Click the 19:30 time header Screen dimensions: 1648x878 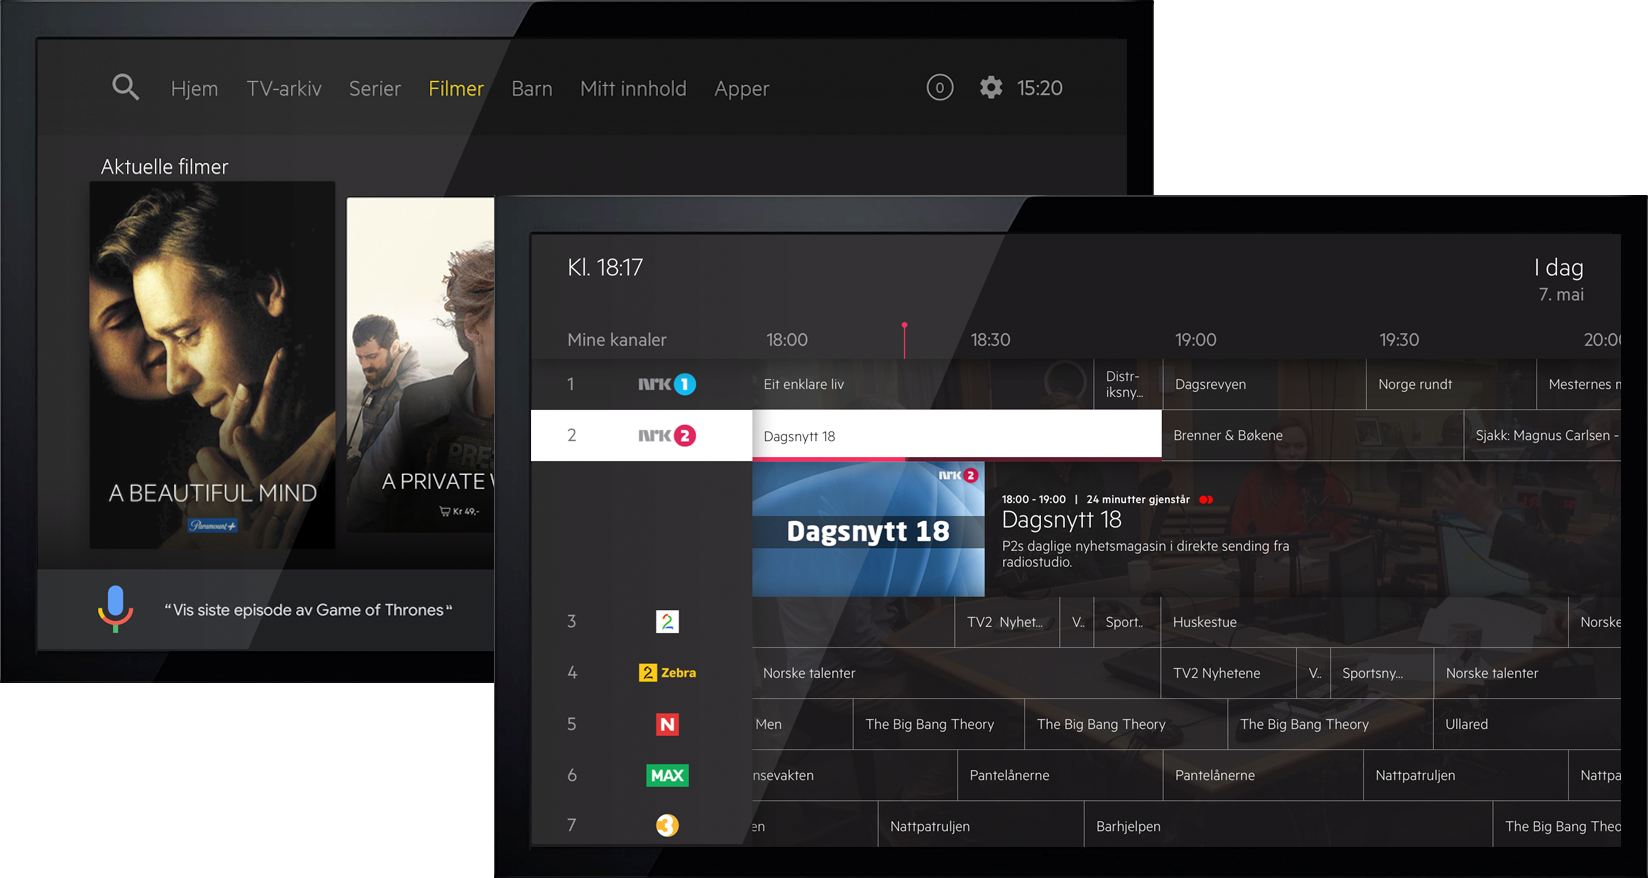(x=1399, y=340)
